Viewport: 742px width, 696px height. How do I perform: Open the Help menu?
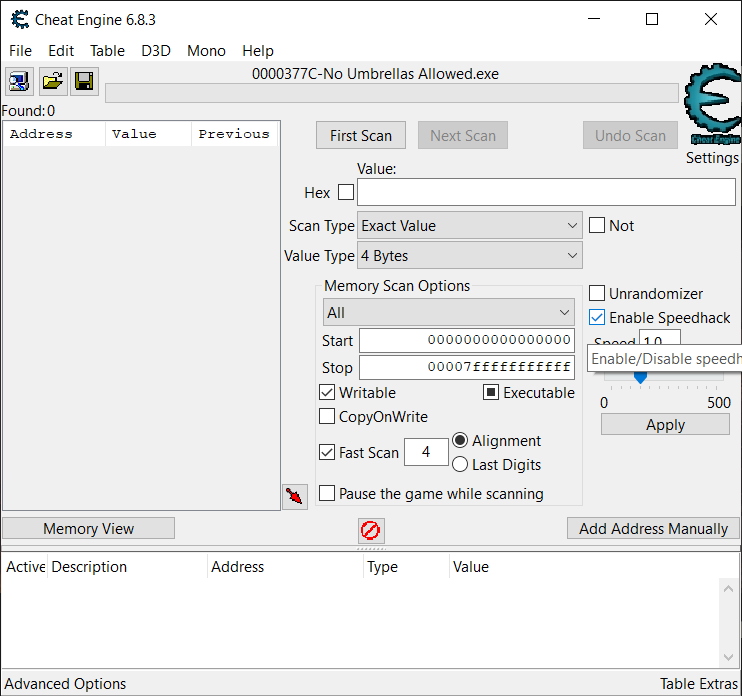[x=258, y=51]
